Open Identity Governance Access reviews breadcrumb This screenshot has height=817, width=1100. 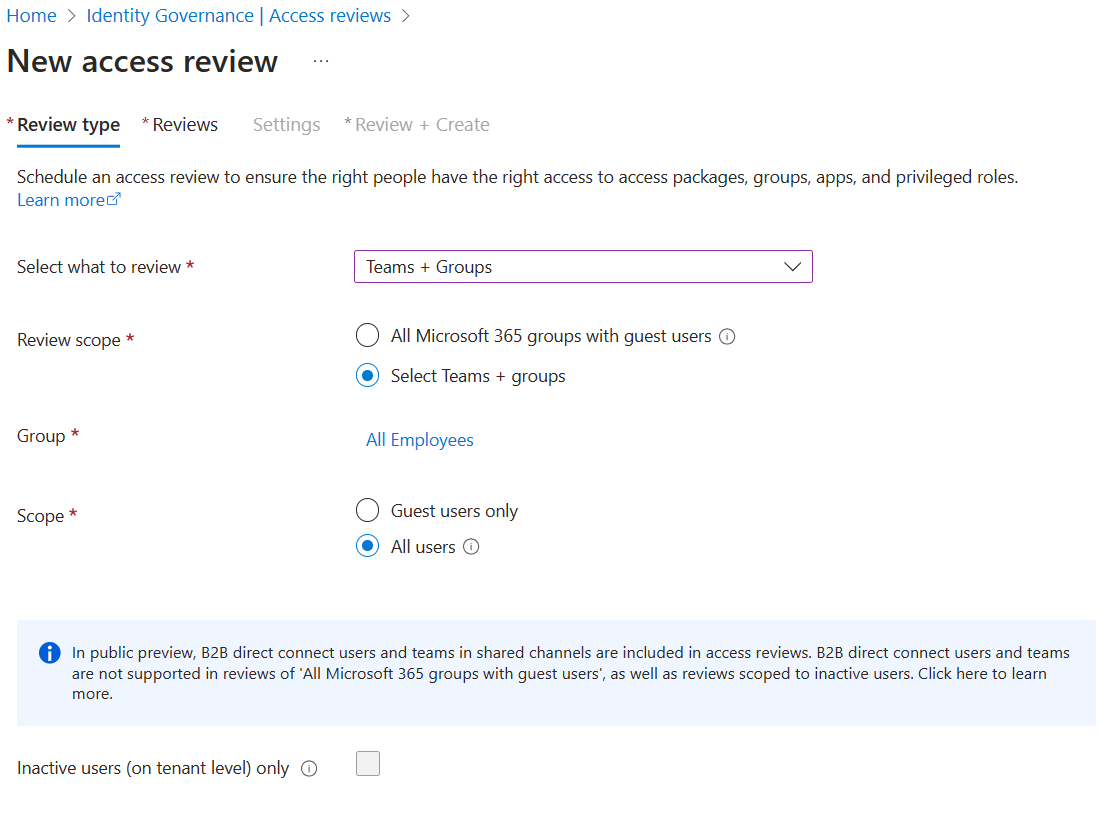238,16
